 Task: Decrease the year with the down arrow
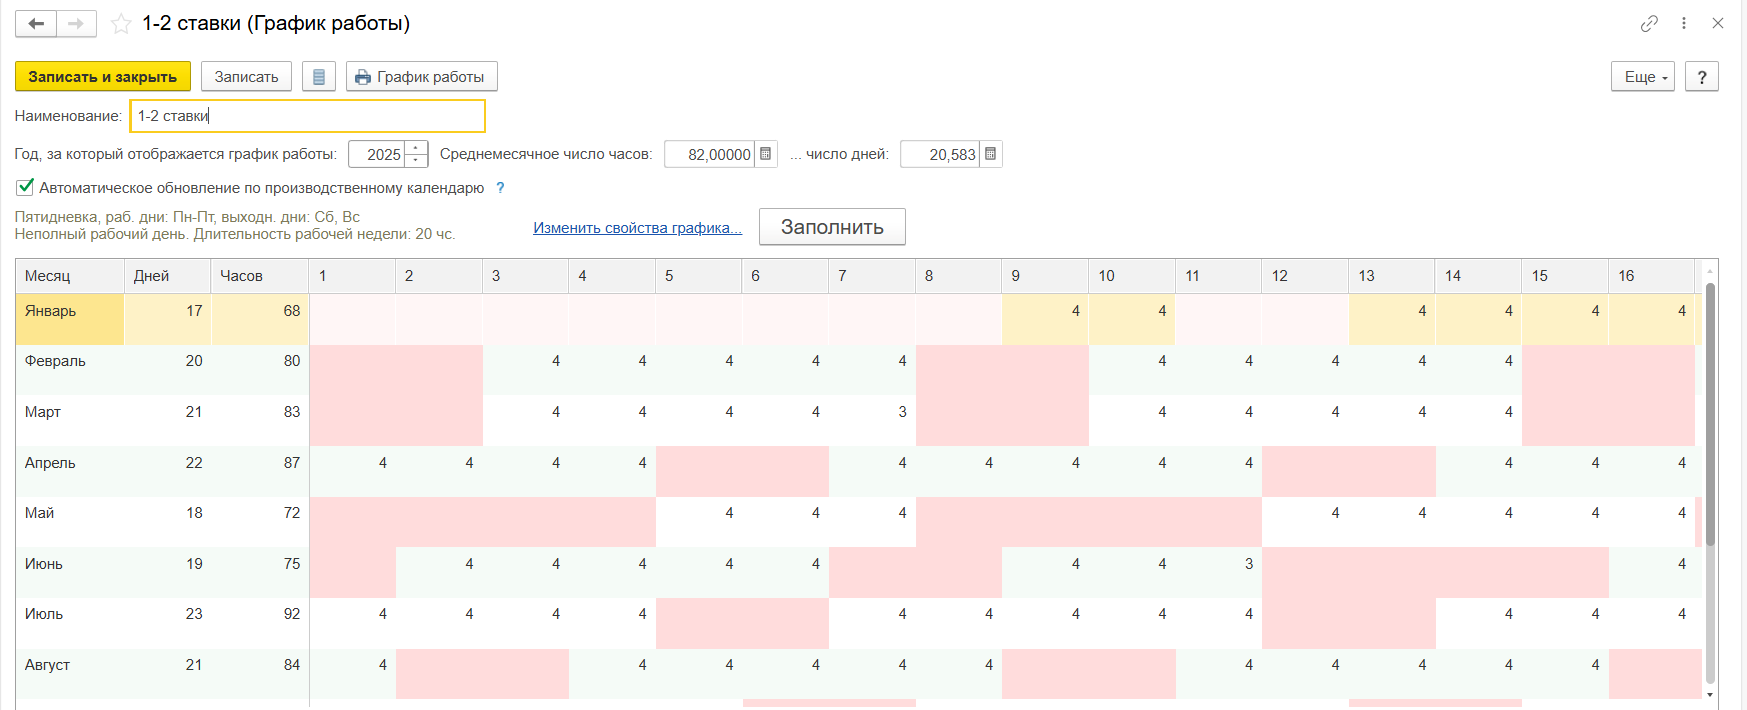(x=416, y=160)
